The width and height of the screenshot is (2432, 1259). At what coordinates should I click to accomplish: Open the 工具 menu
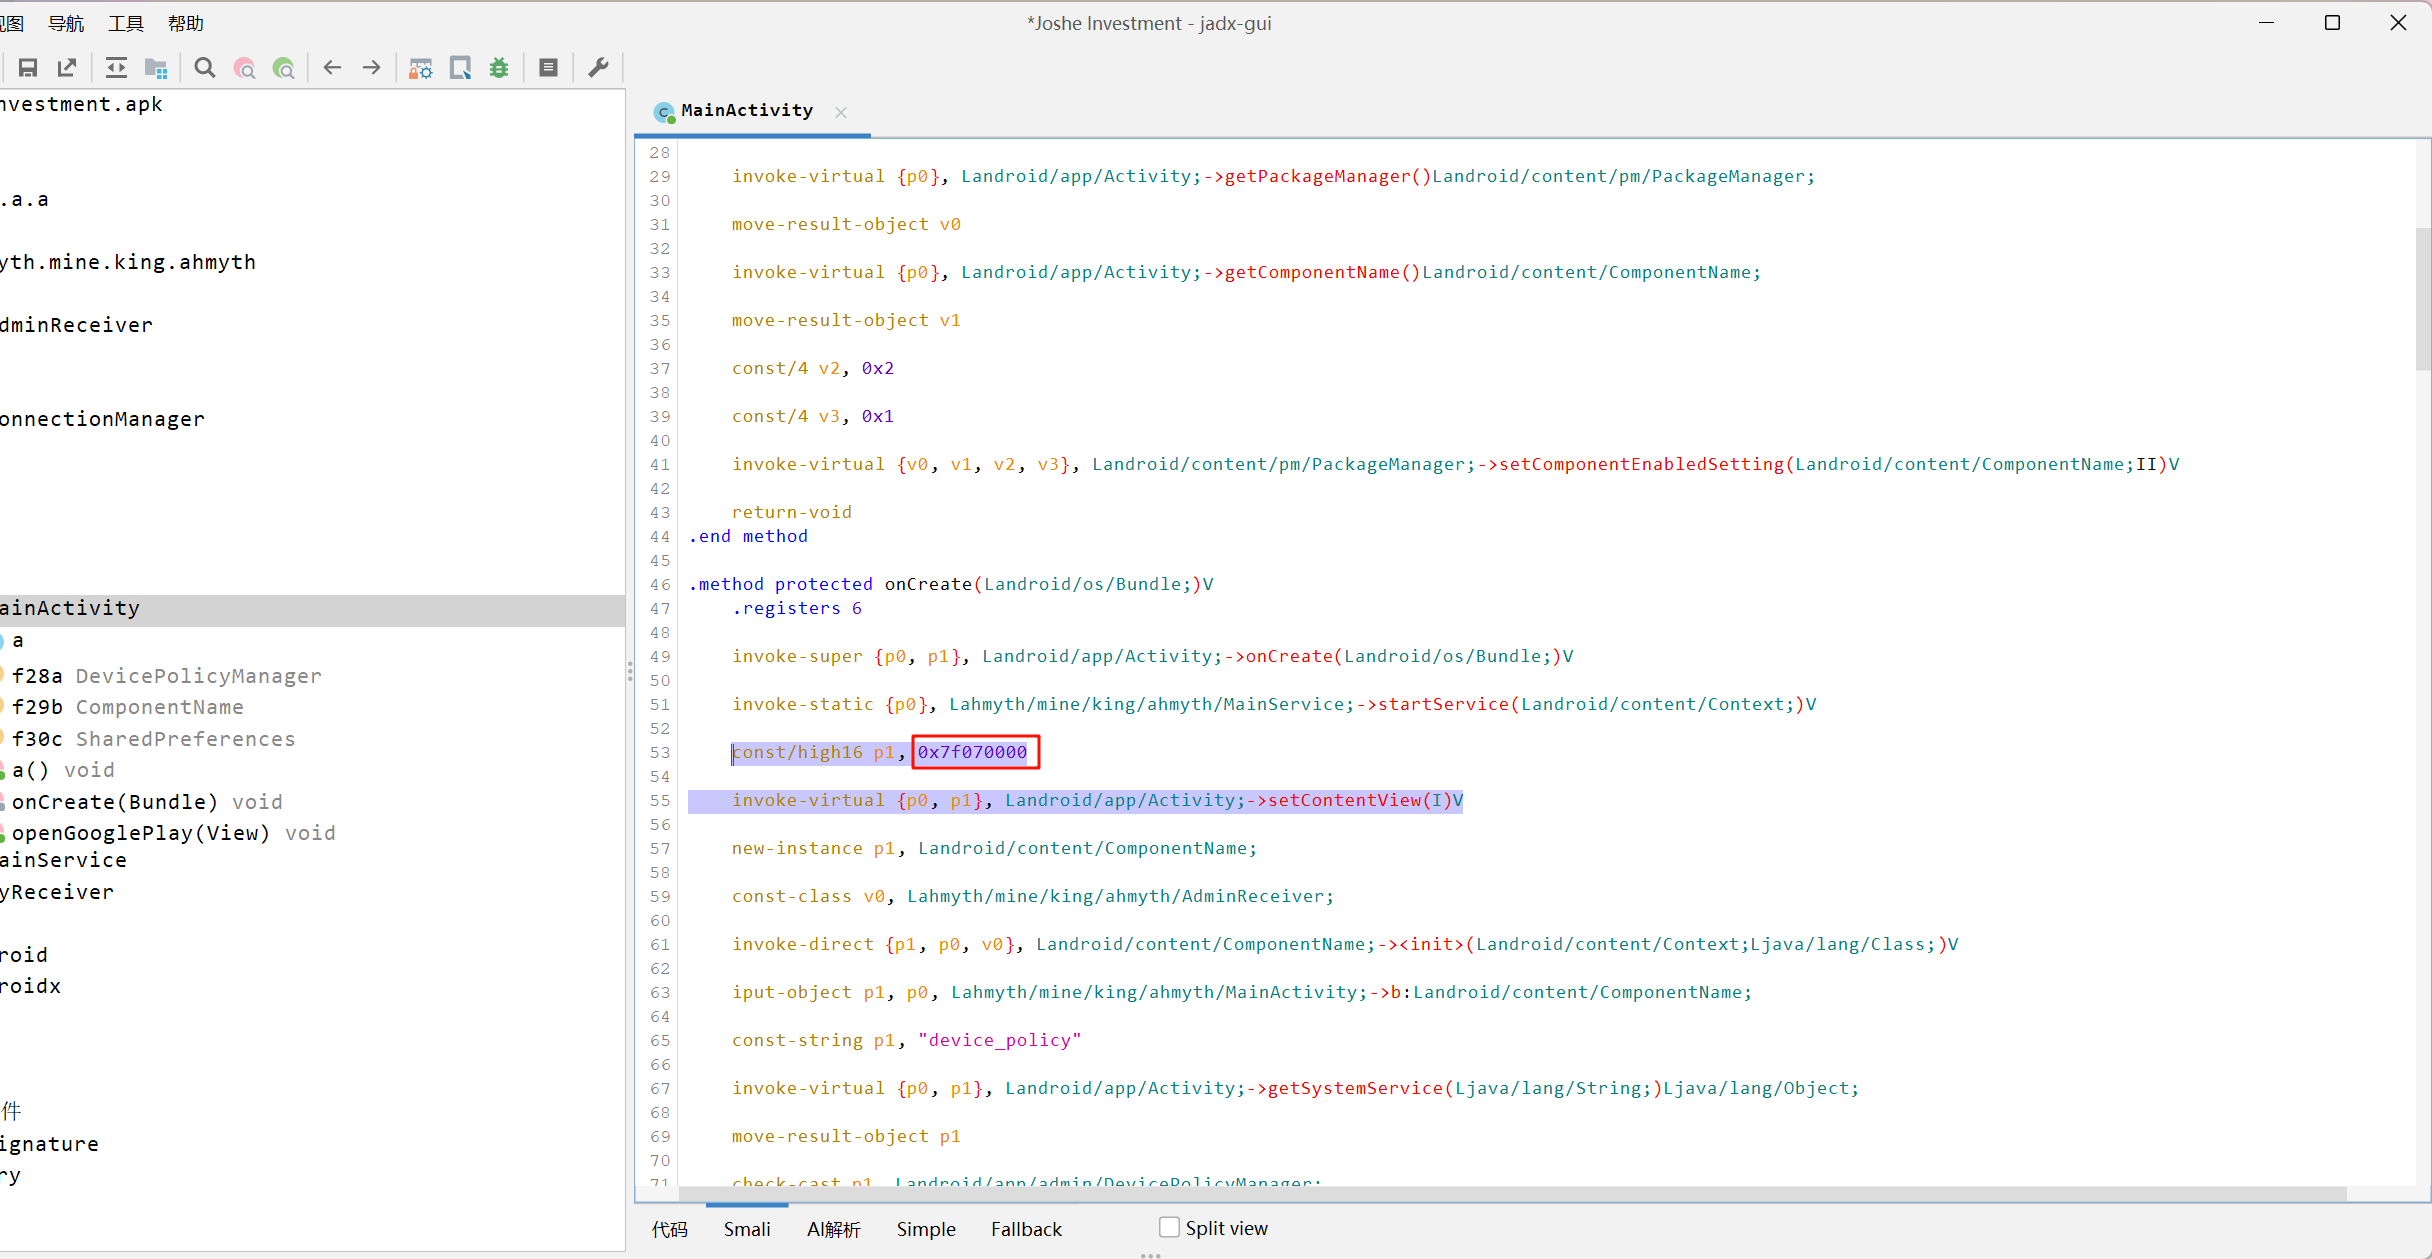[x=126, y=23]
